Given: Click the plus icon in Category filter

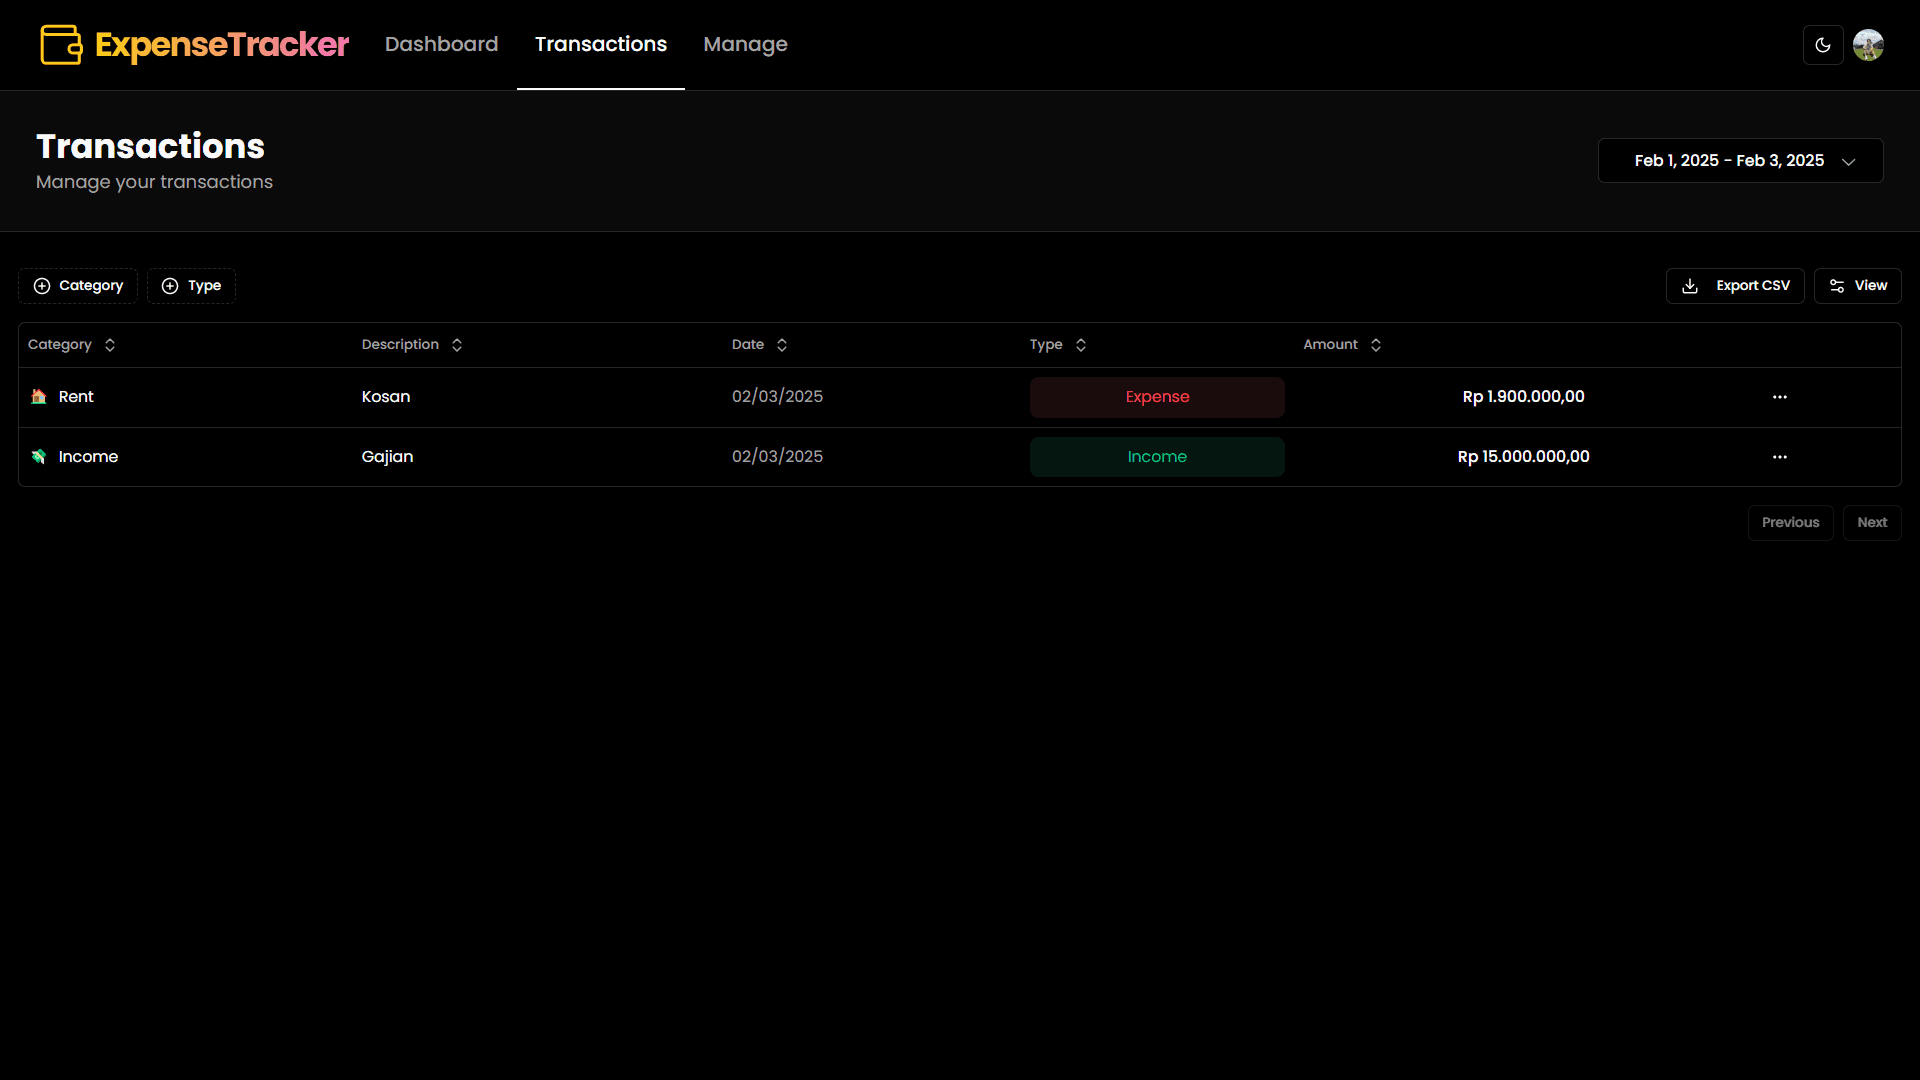Looking at the screenshot, I should (42, 286).
